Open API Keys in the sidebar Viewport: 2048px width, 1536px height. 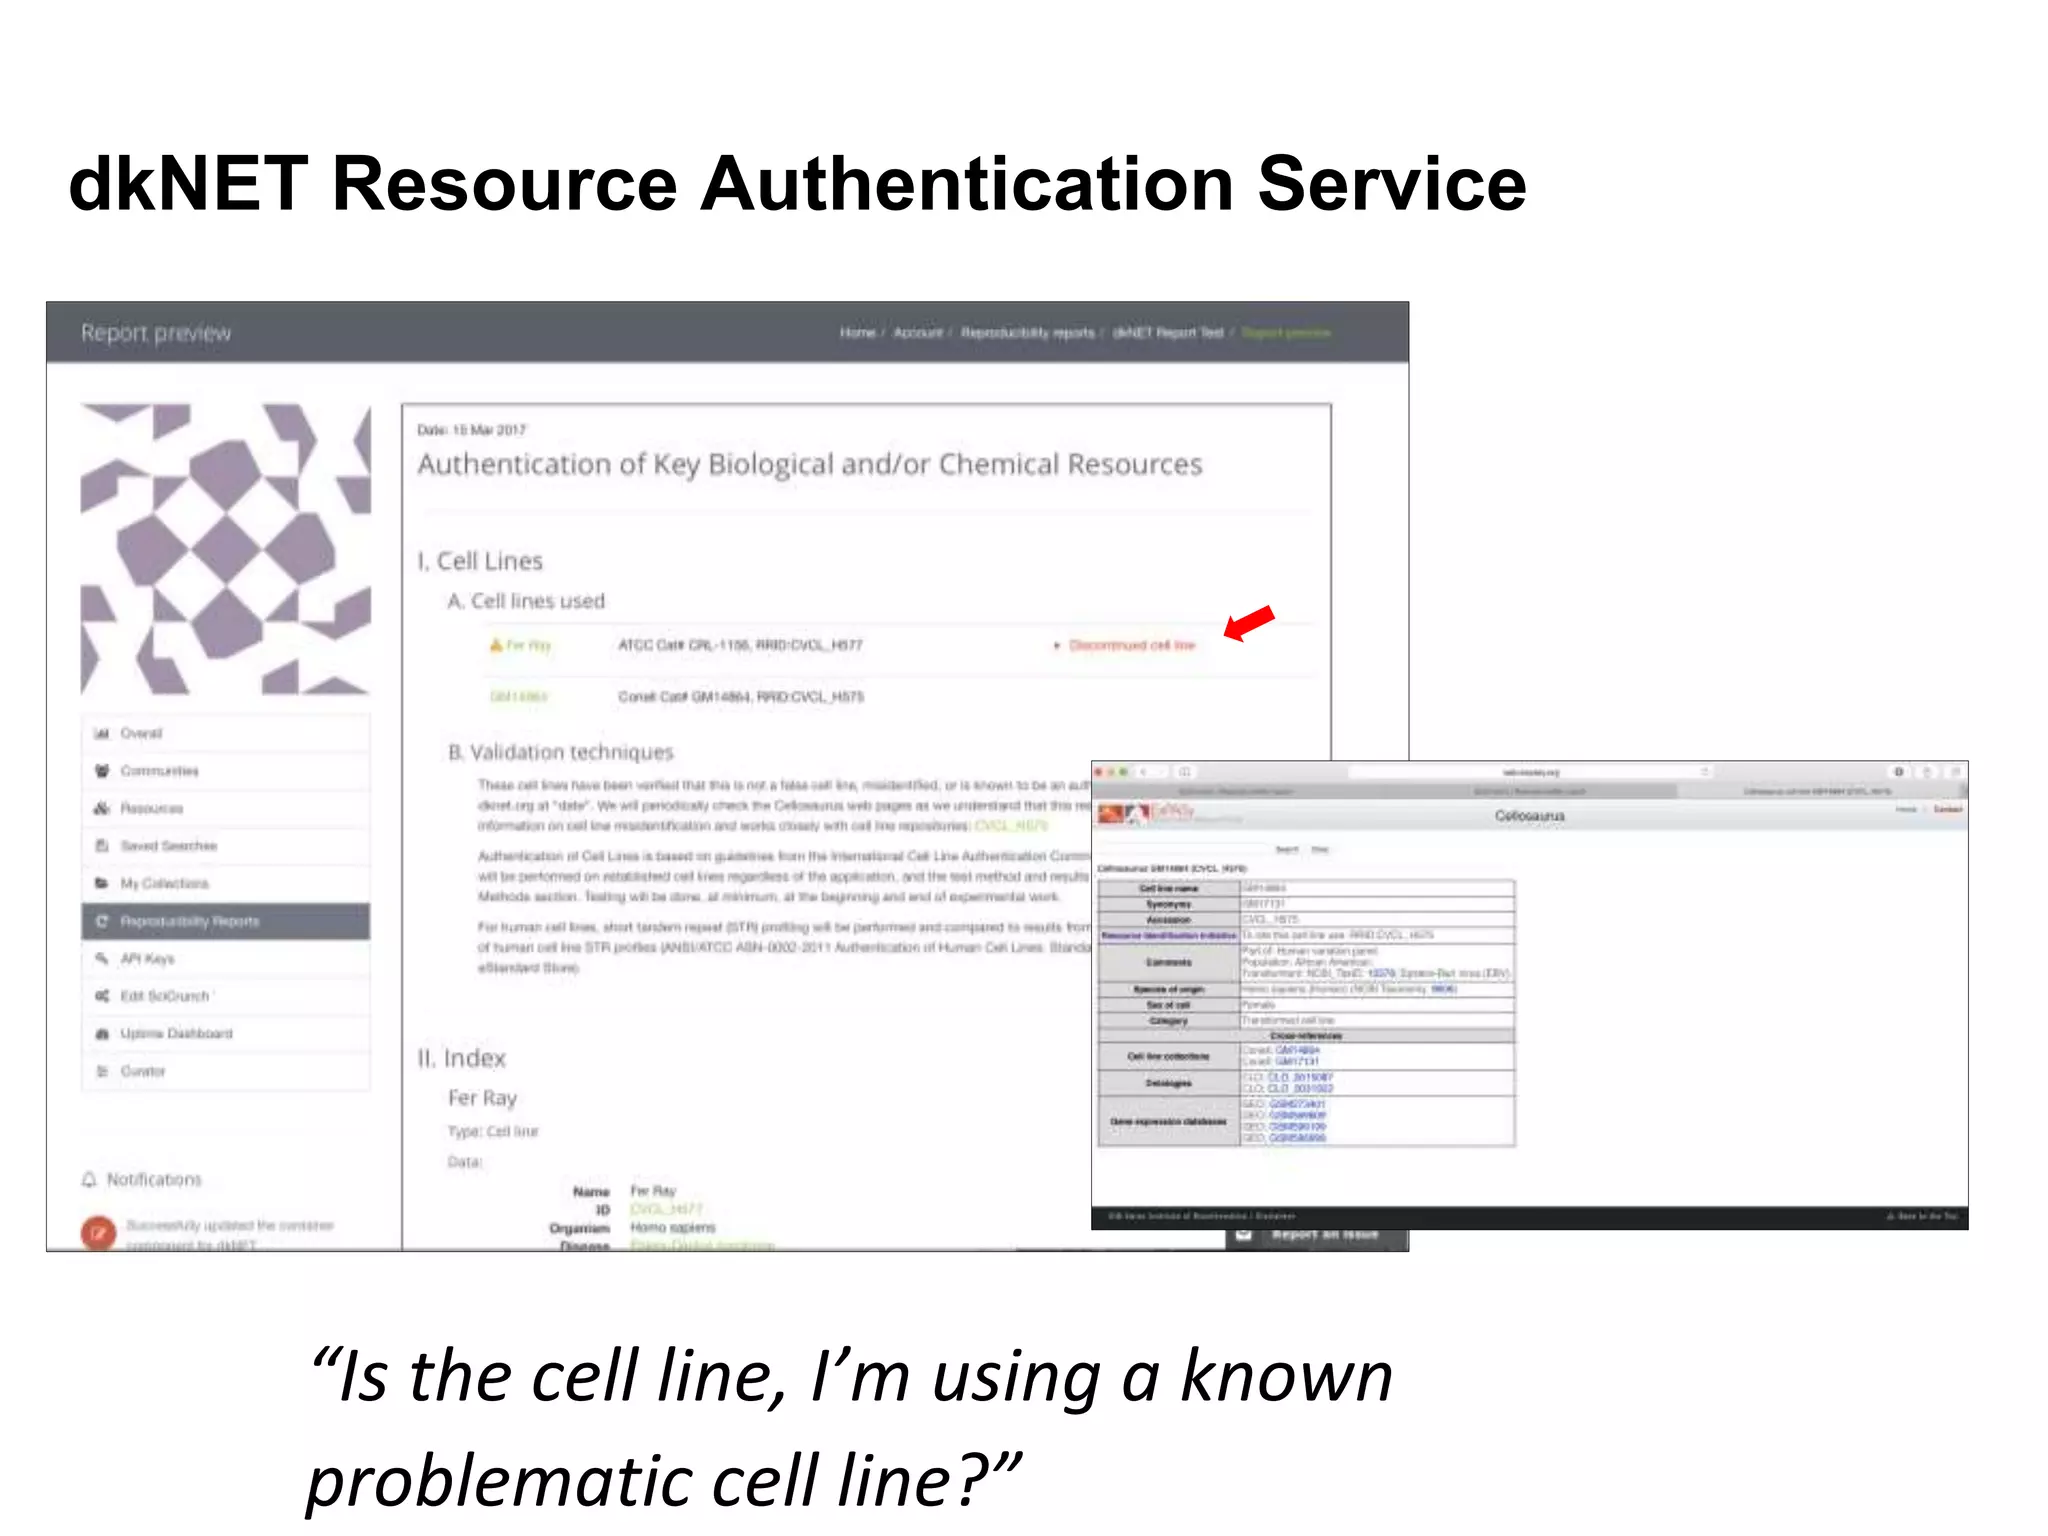(225, 958)
